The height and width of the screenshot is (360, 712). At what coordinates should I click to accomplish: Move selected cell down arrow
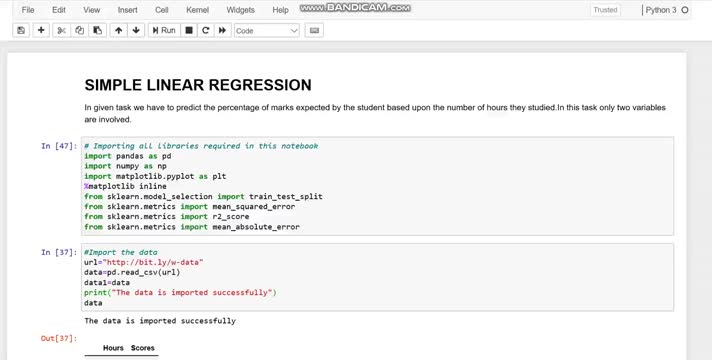pos(136,30)
